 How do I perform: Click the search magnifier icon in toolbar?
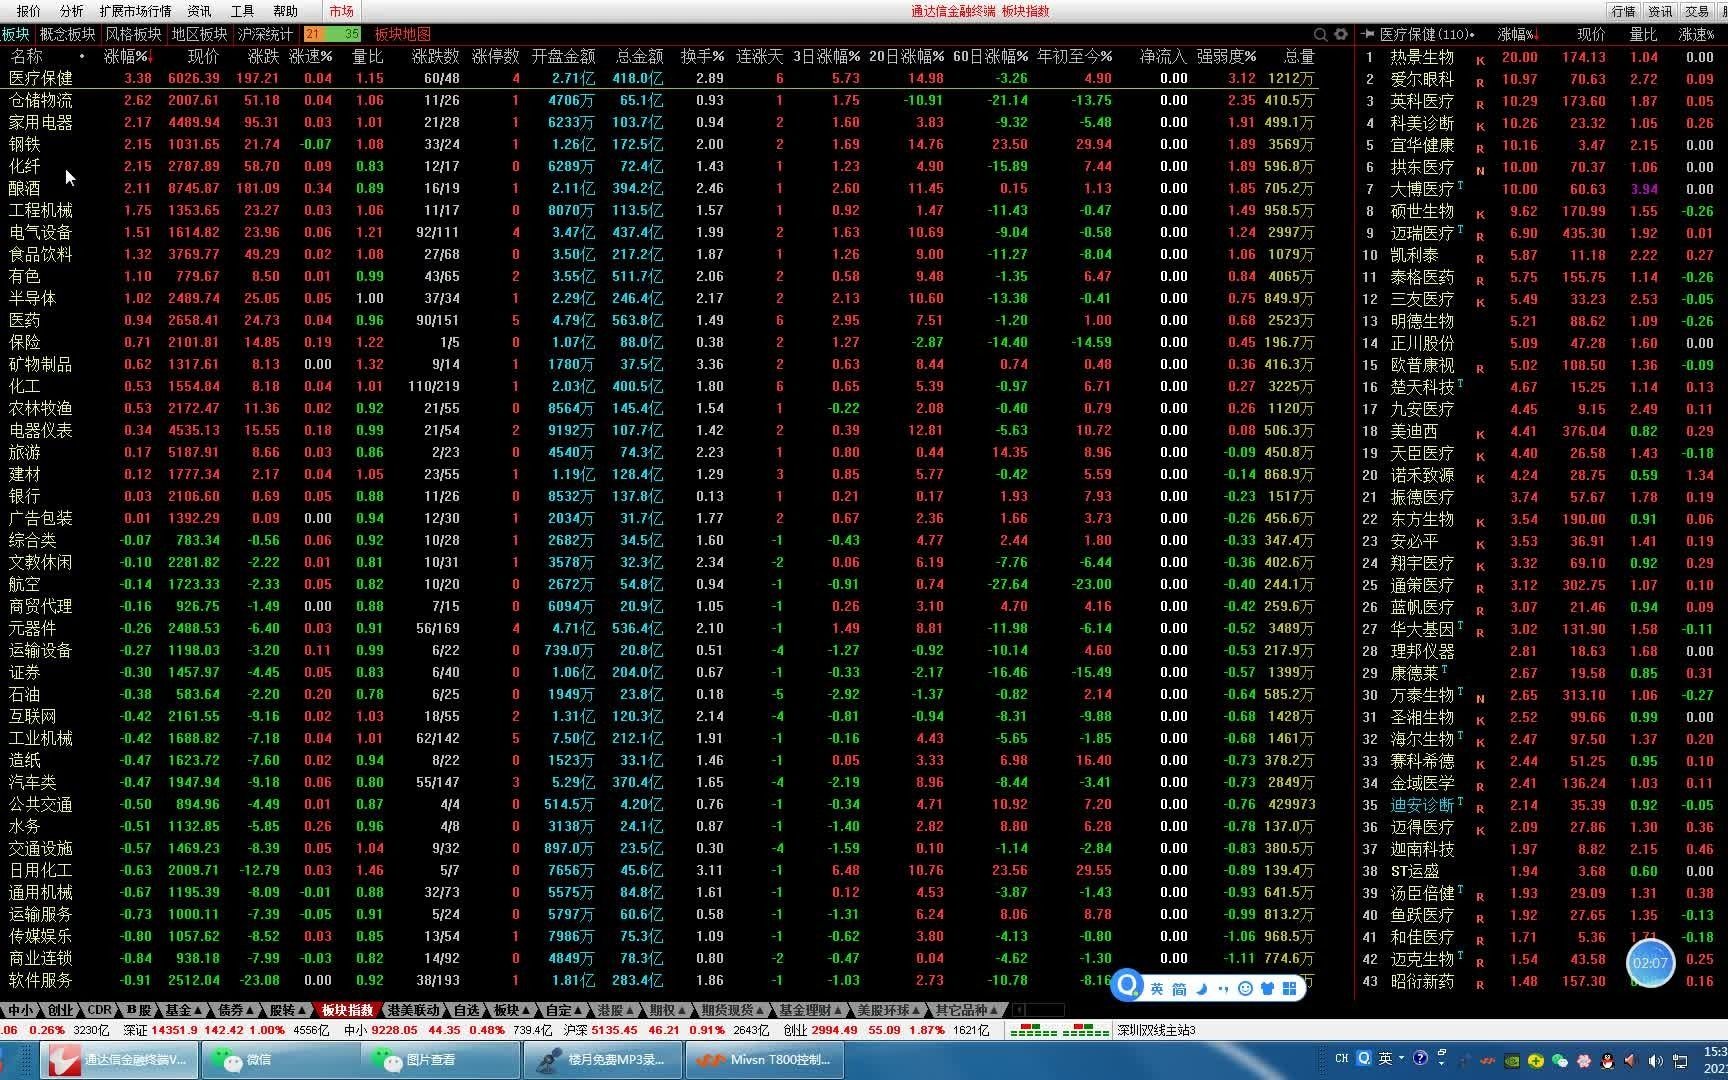tap(1321, 34)
